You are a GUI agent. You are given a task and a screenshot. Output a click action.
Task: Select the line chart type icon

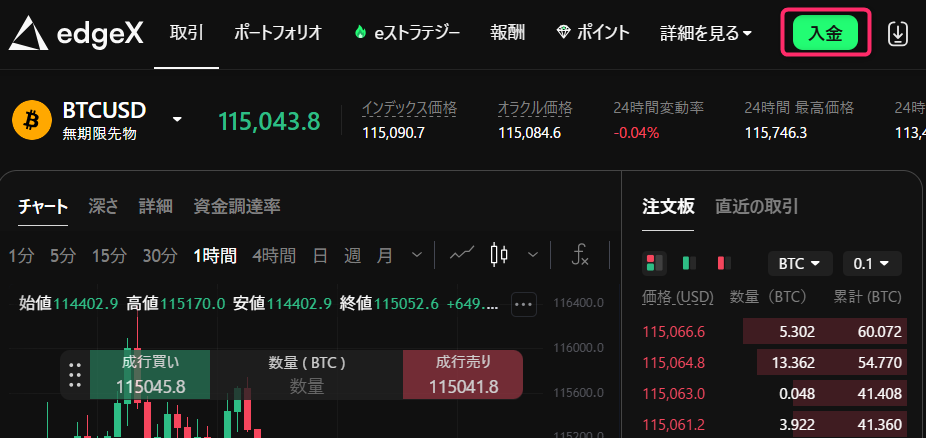(x=462, y=255)
